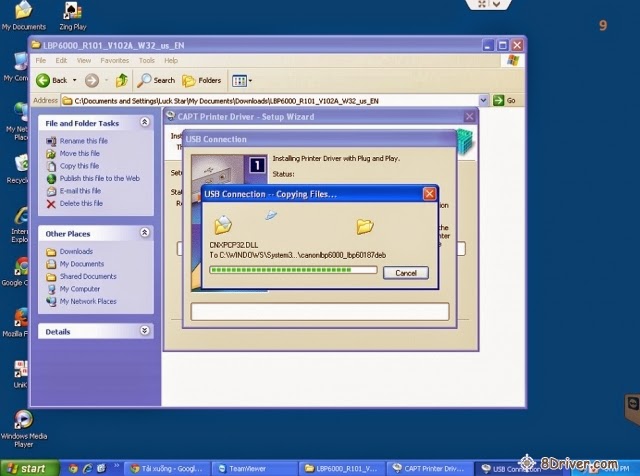
Task: Click the Up folder icon
Action: point(122,80)
